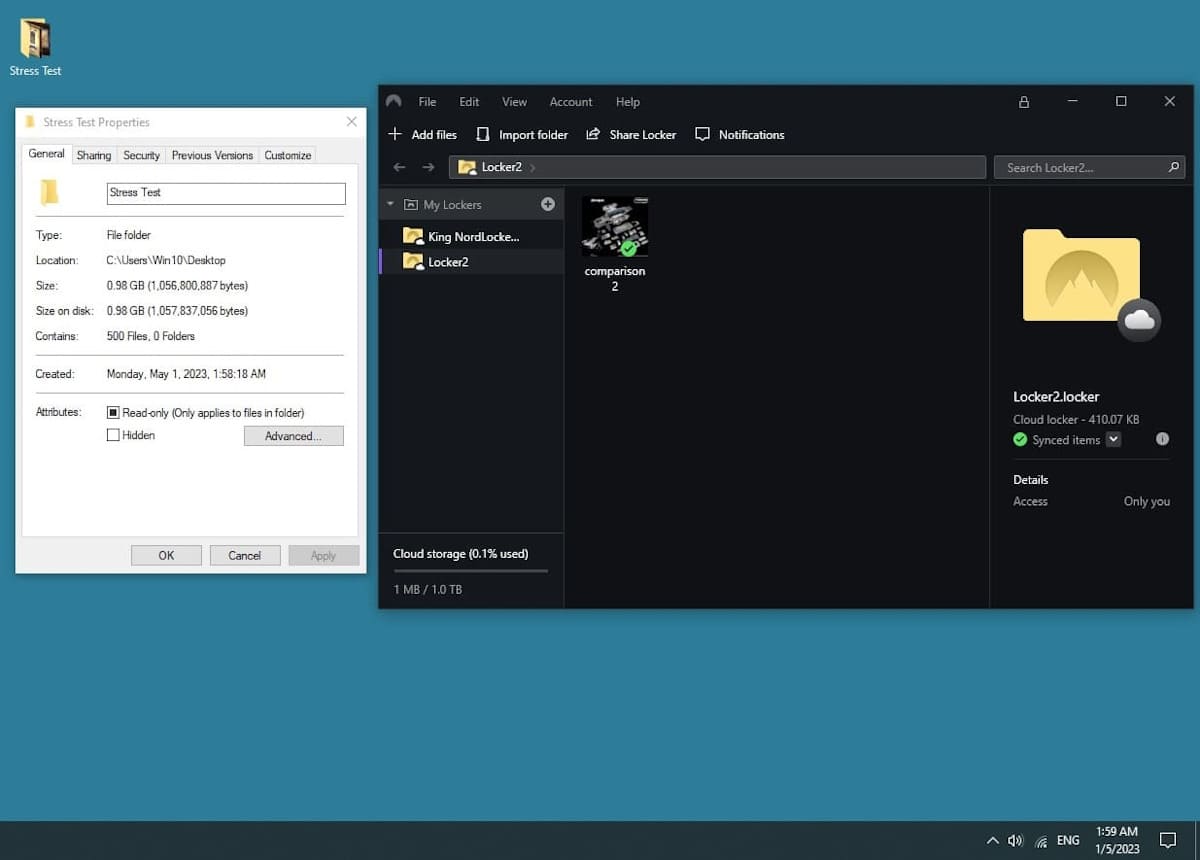This screenshot has height=860, width=1200.
Task: Close the Stress Test Properties dialog
Action: pos(351,122)
